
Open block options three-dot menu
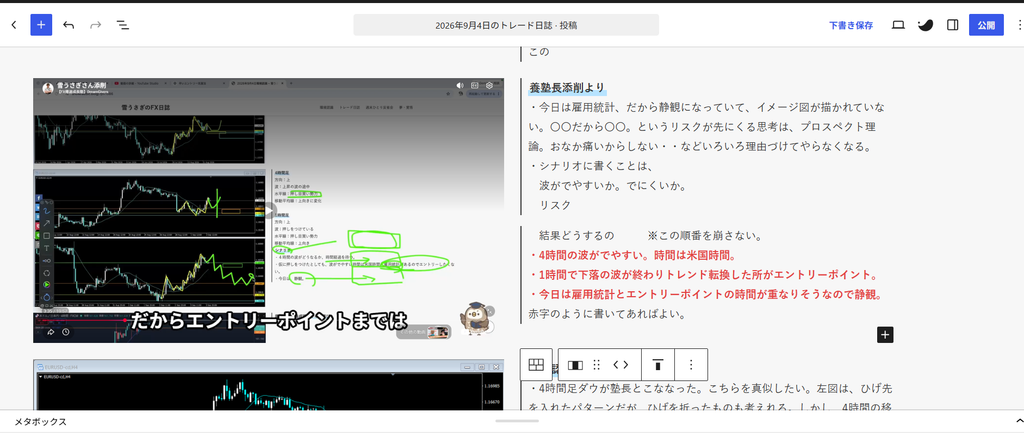pos(691,365)
